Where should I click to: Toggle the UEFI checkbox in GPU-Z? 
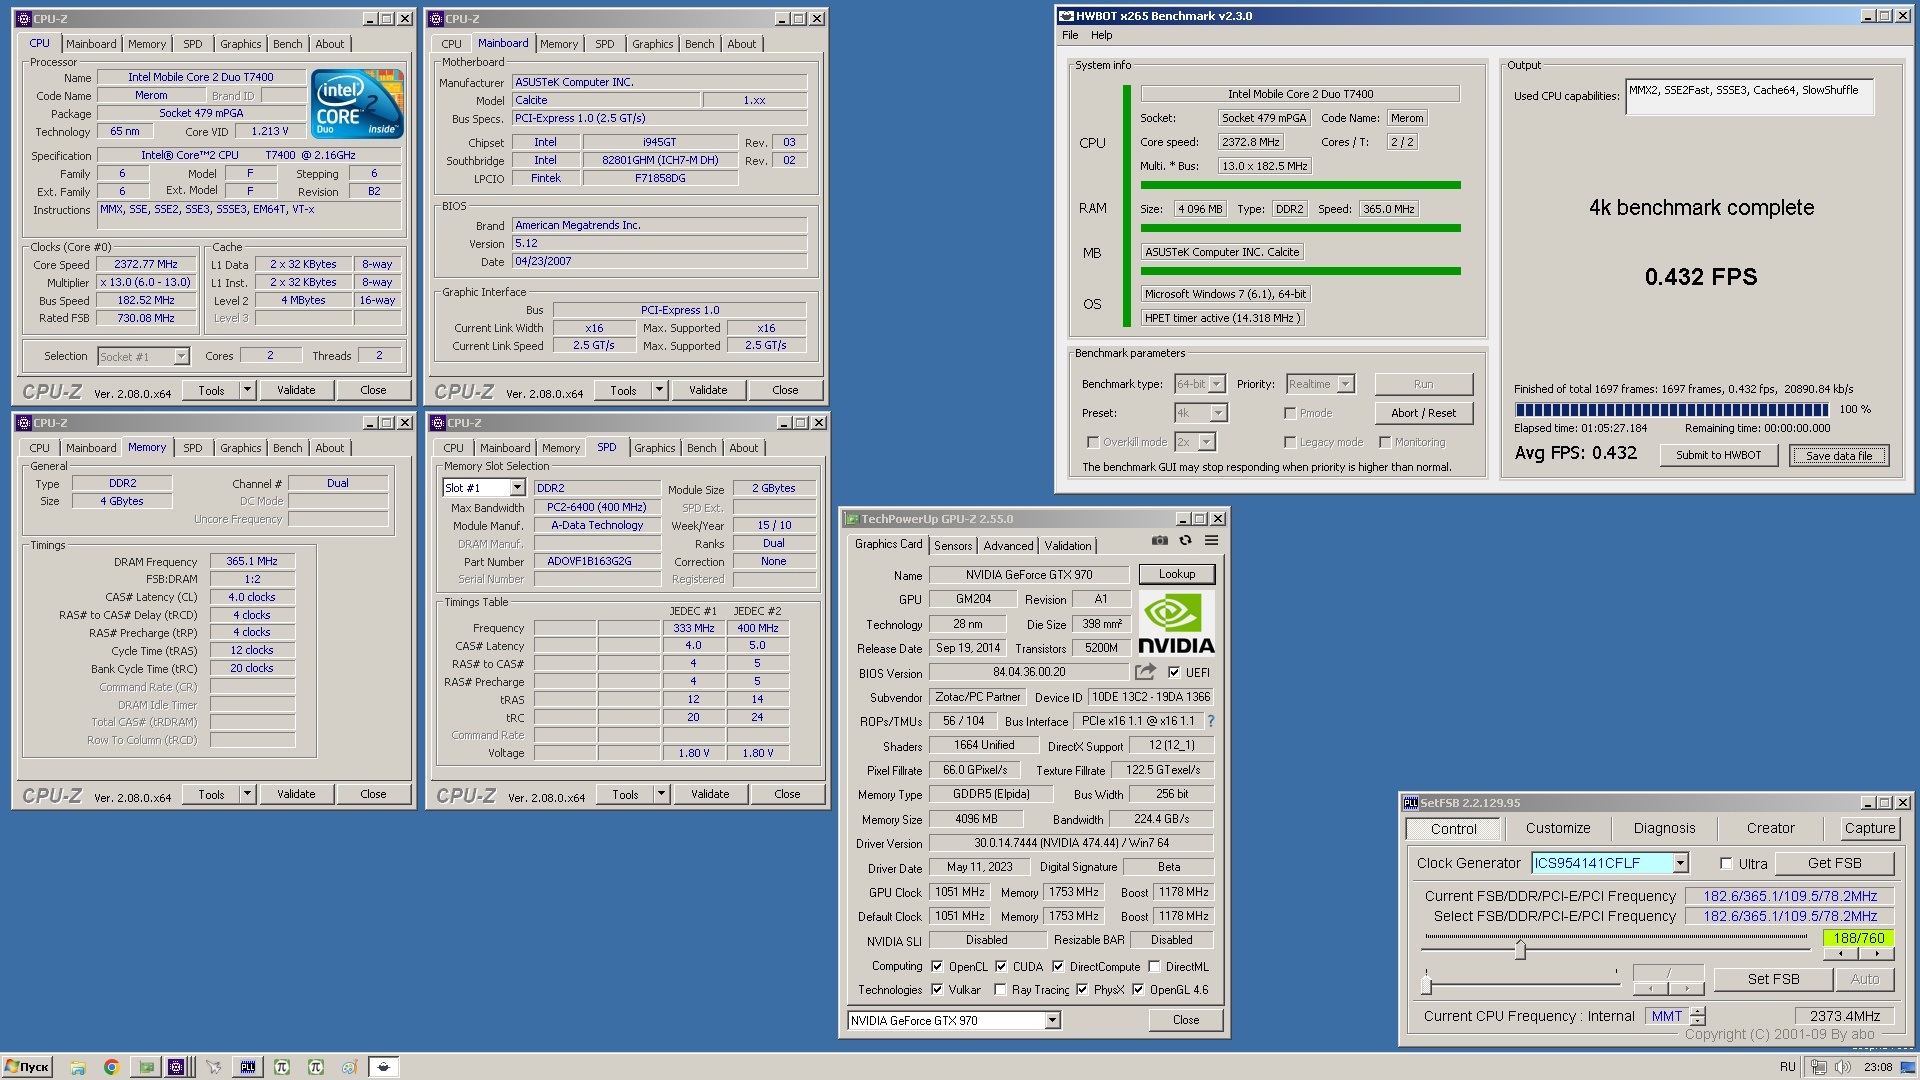tap(1174, 672)
